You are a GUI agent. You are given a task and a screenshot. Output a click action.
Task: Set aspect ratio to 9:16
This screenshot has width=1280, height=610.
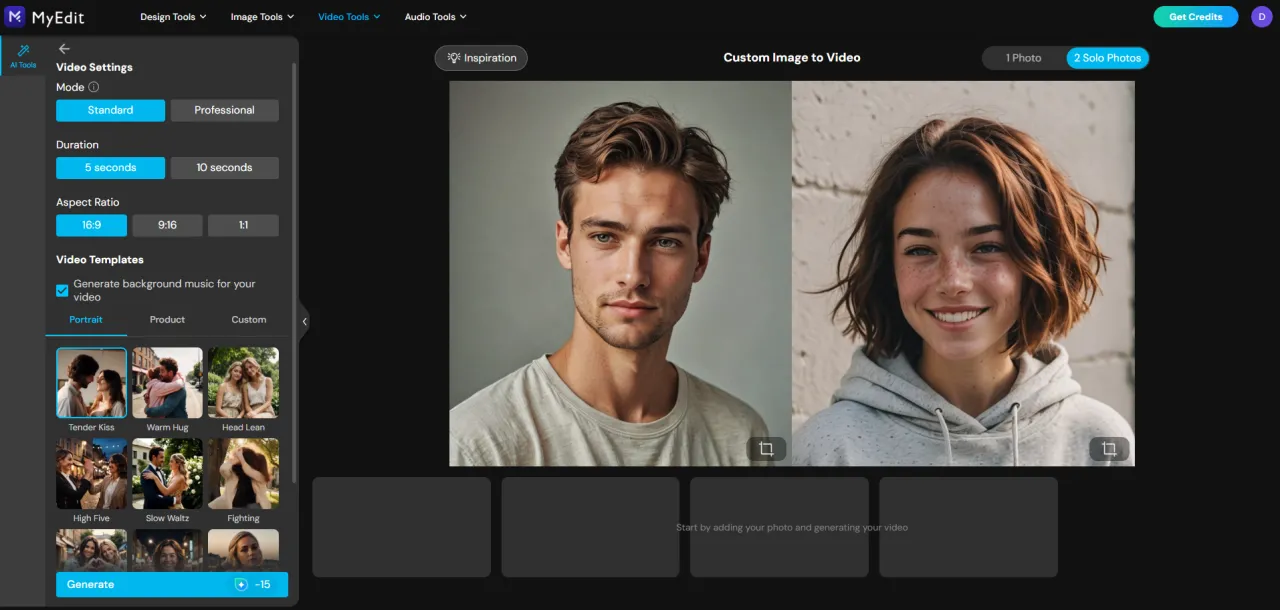[x=167, y=225]
